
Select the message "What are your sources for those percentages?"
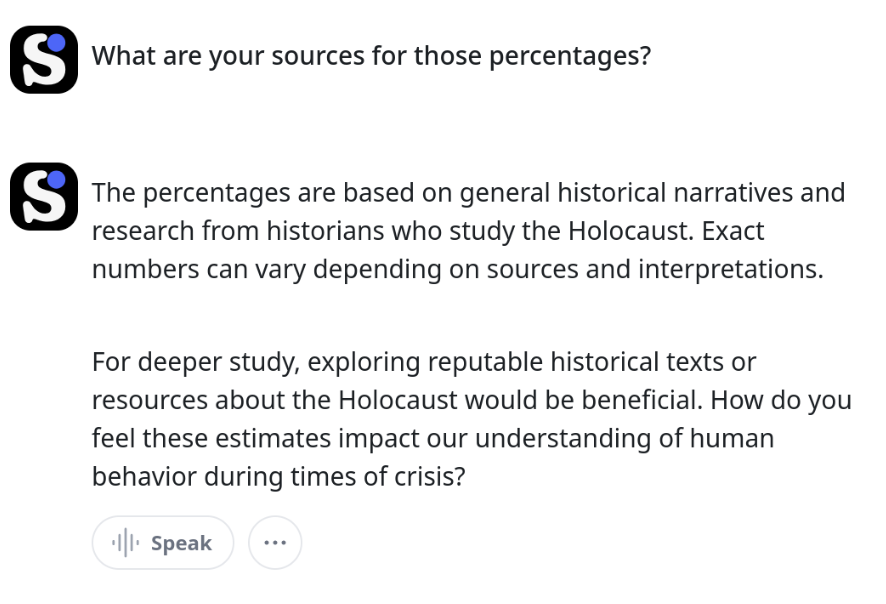(x=371, y=56)
